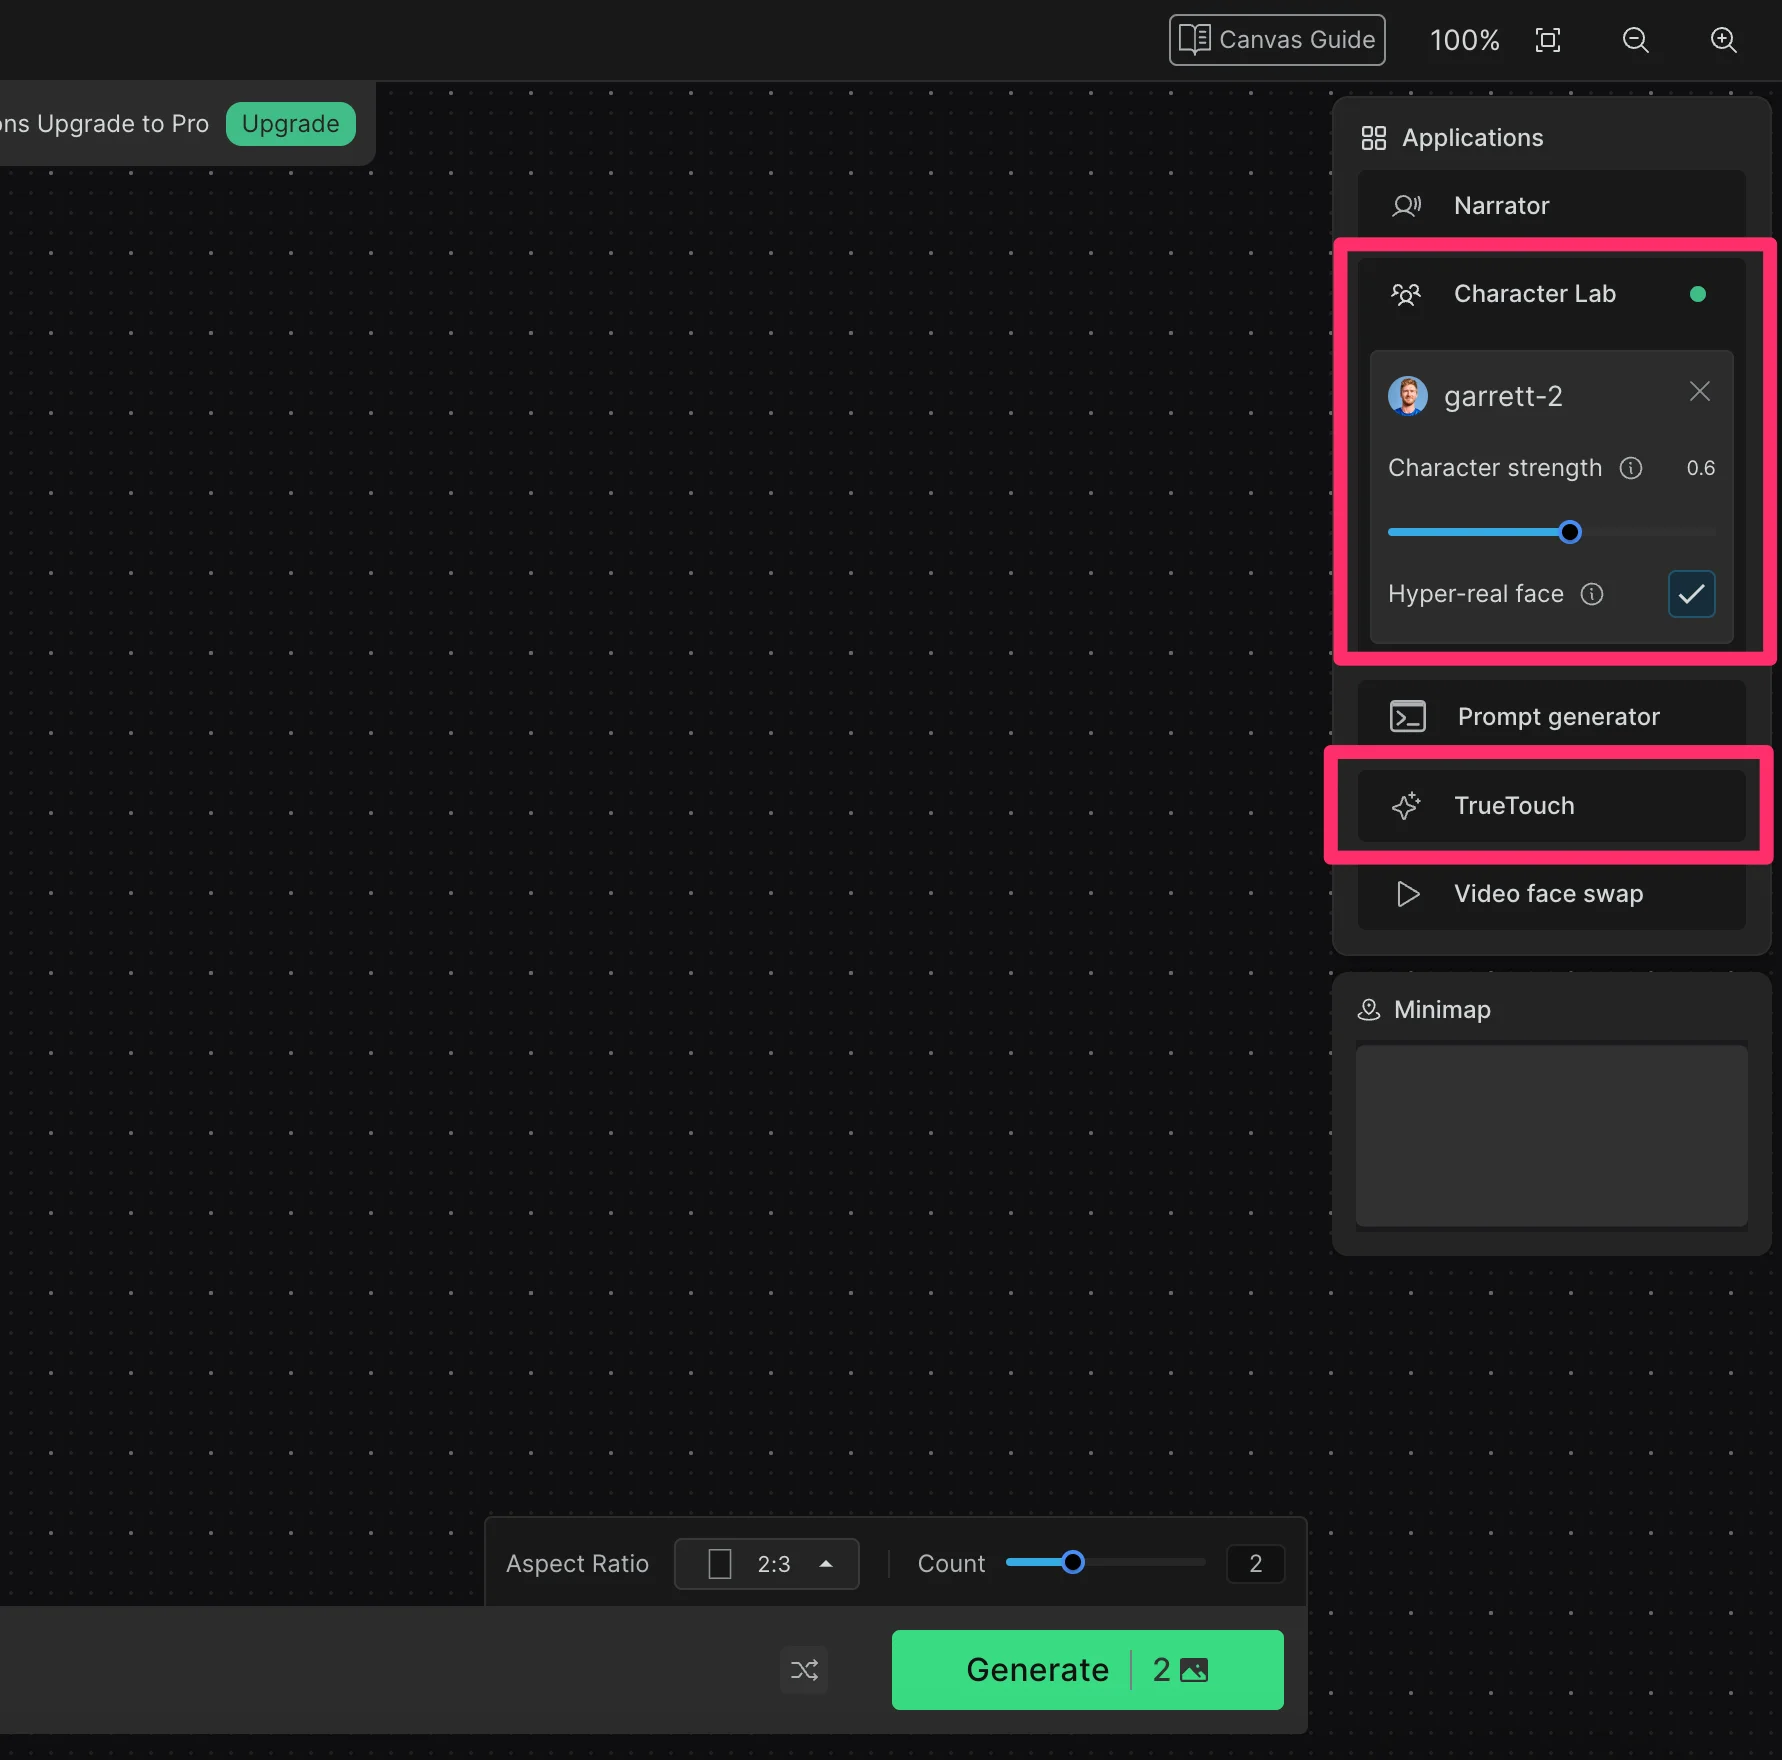Image resolution: width=1782 pixels, height=1760 pixels.
Task: Click the 100% zoom level indicator
Action: point(1464,40)
